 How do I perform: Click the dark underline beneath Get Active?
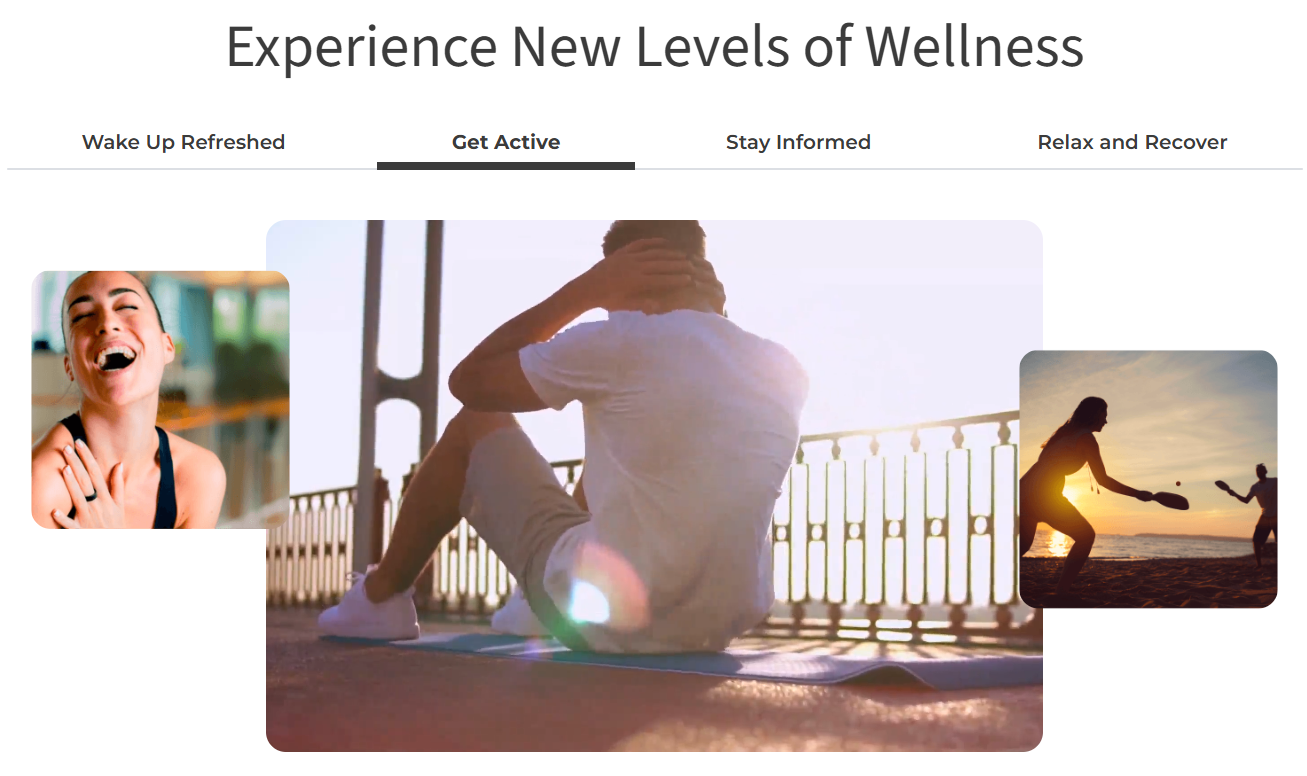tap(506, 166)
